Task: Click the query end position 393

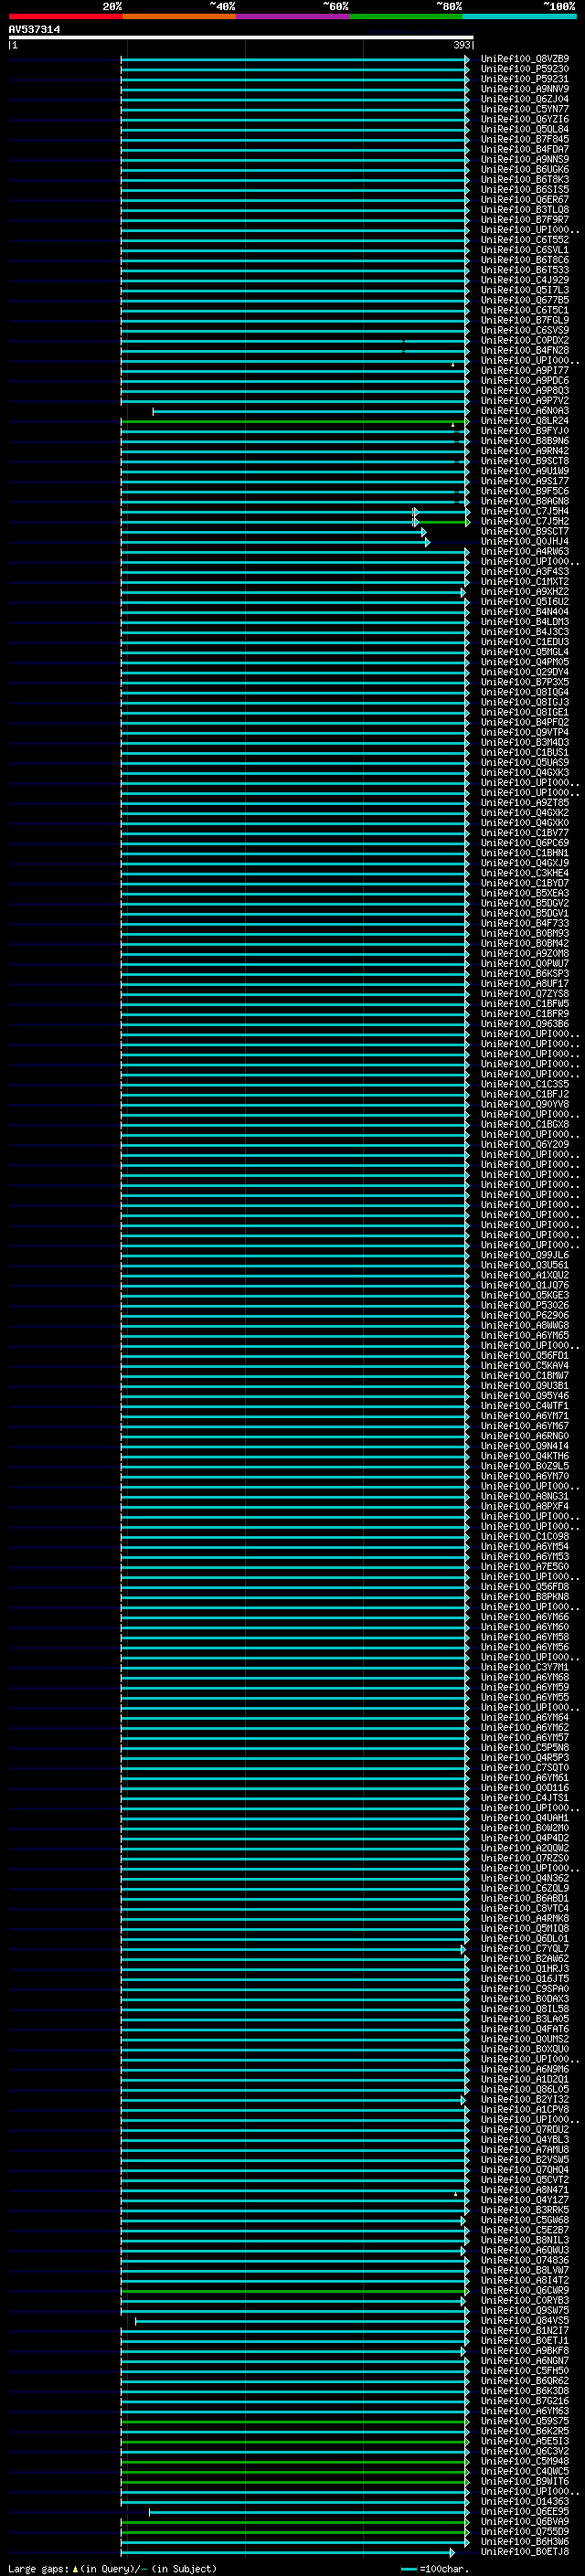Action: [x=461, y=45]
